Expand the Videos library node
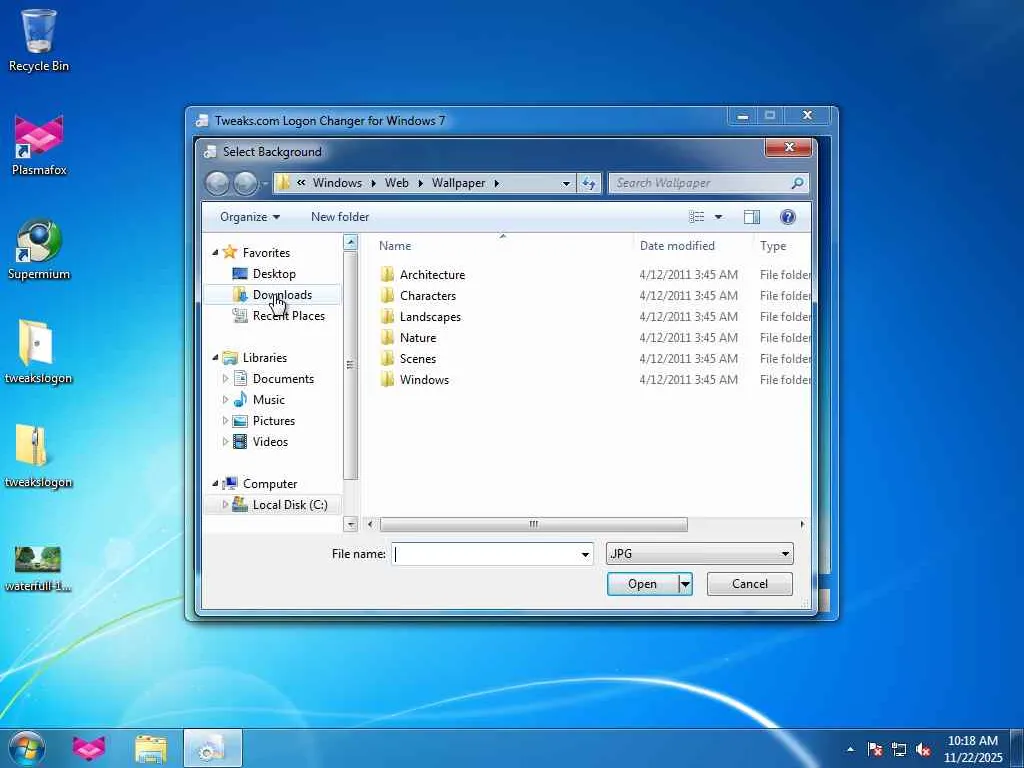1024x768 pixels. pyautogui.click(x=225, y=441)
